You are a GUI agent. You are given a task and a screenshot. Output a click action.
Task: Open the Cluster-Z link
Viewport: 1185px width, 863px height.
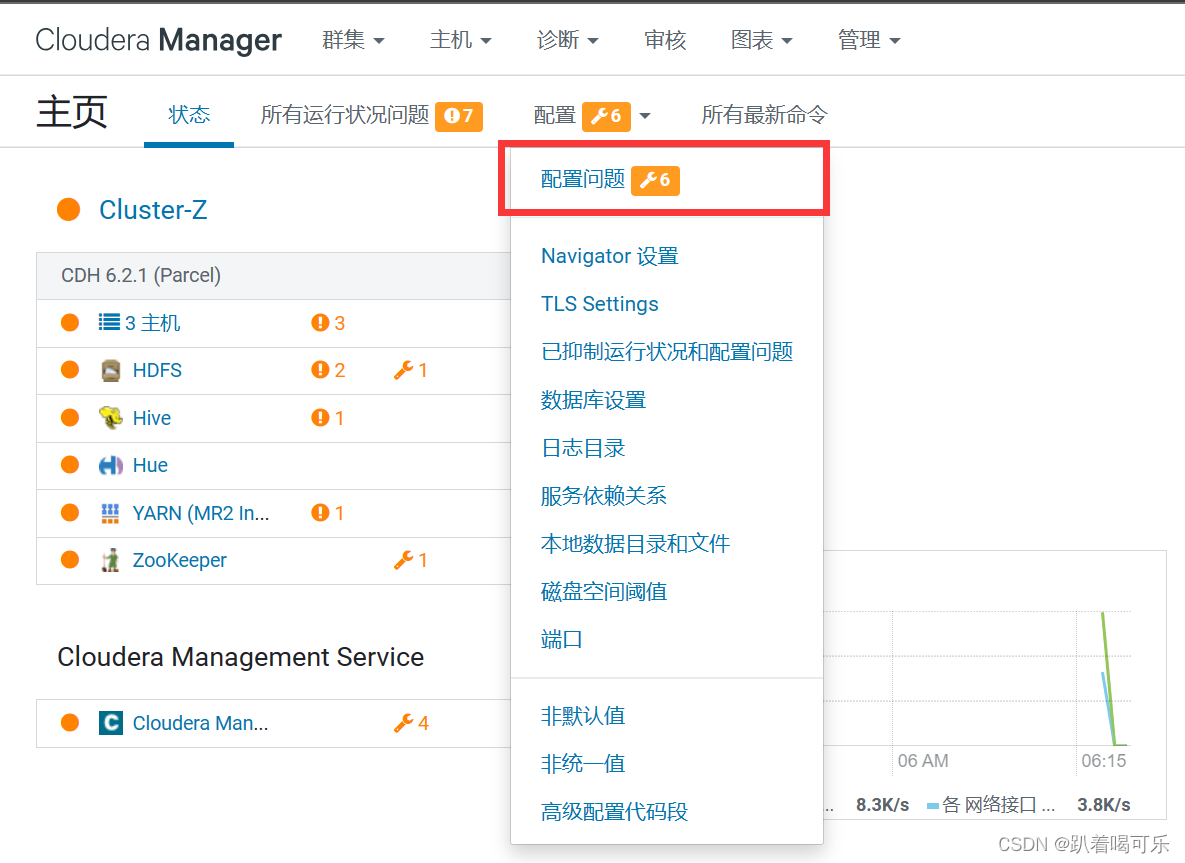coord(153,209)
